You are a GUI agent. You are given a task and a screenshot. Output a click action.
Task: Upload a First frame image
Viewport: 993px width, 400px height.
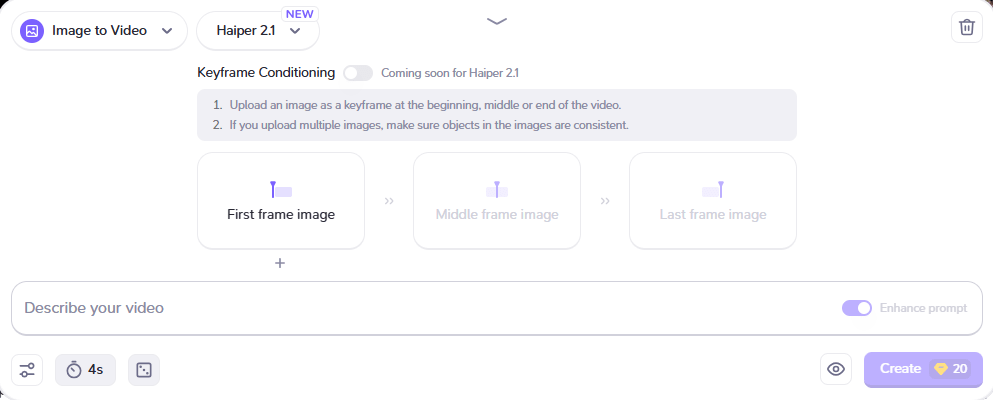281,200
